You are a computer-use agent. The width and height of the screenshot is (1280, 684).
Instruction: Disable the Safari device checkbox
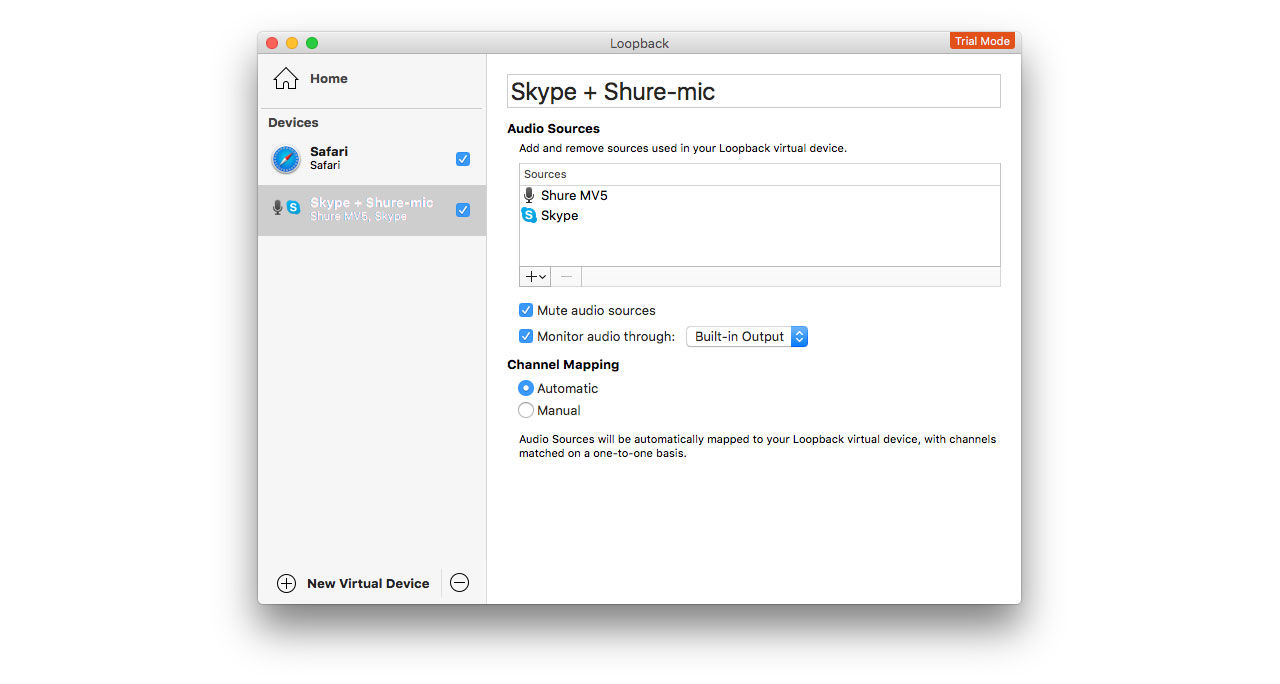click(x=463, y=159)
